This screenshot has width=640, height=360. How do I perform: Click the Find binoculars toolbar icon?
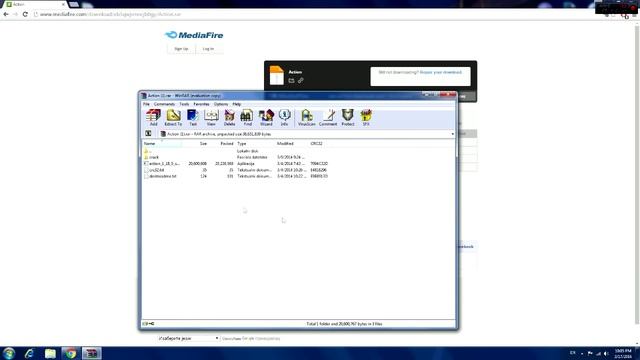click(x=247, y=118)
